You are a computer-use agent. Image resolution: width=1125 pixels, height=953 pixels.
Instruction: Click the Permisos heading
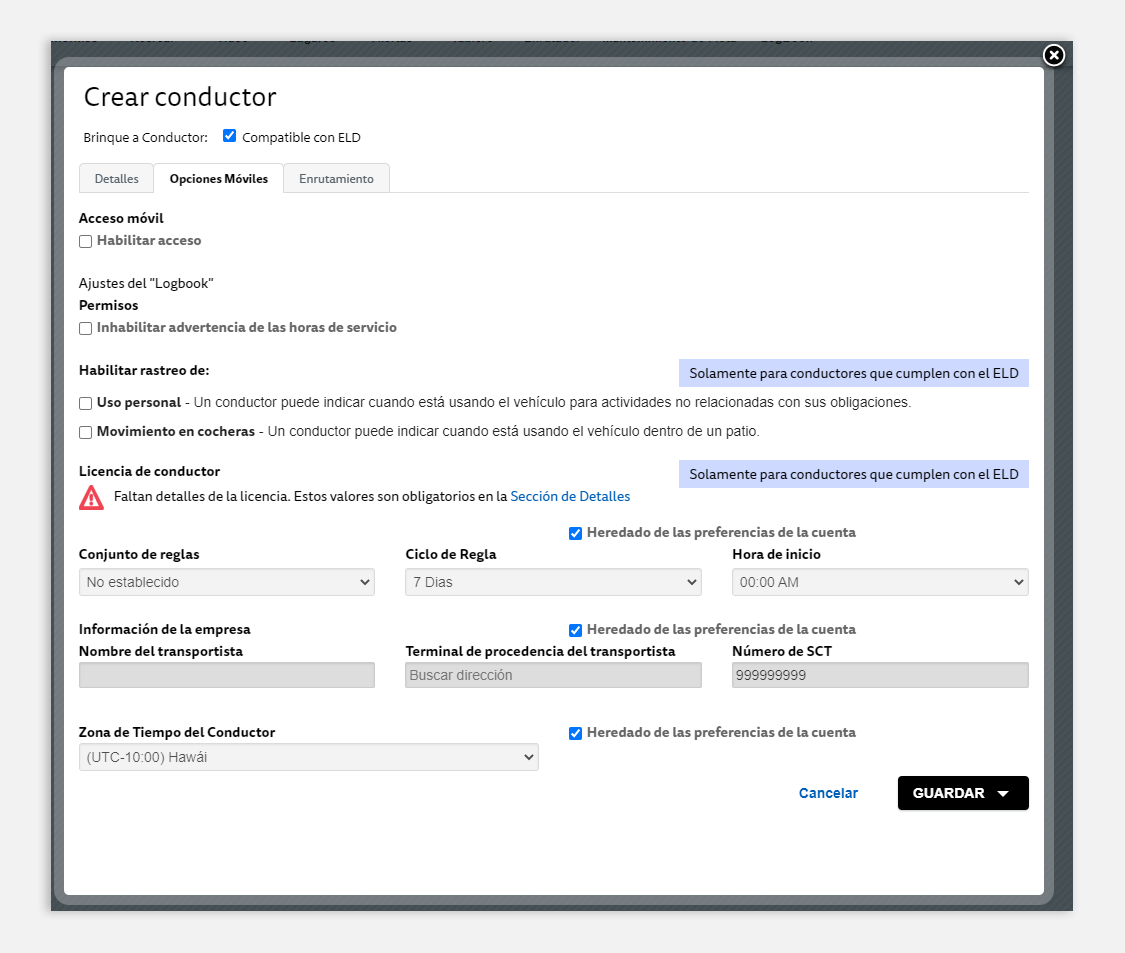[x=108, y=305]
